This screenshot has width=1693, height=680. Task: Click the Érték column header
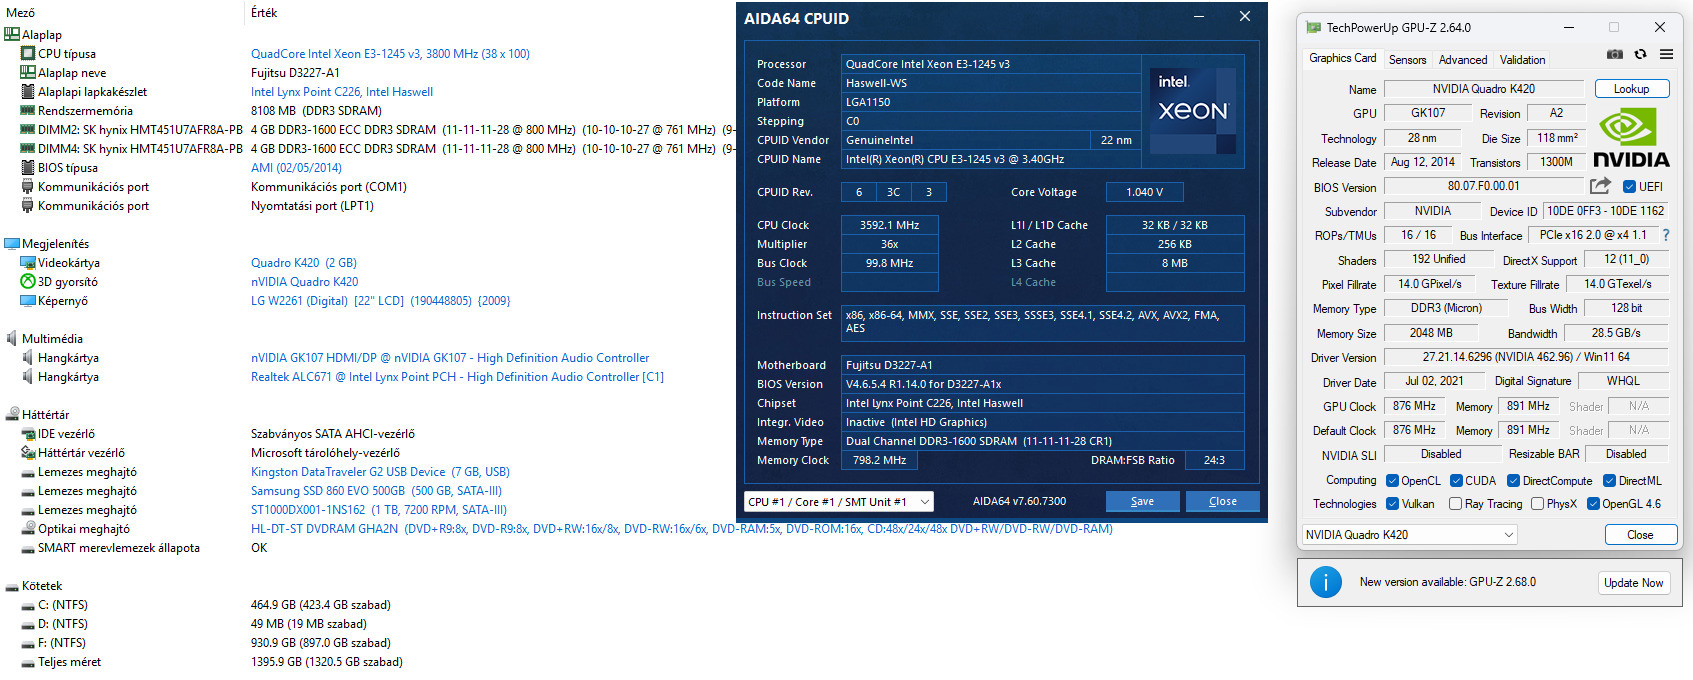coord(264,12)
